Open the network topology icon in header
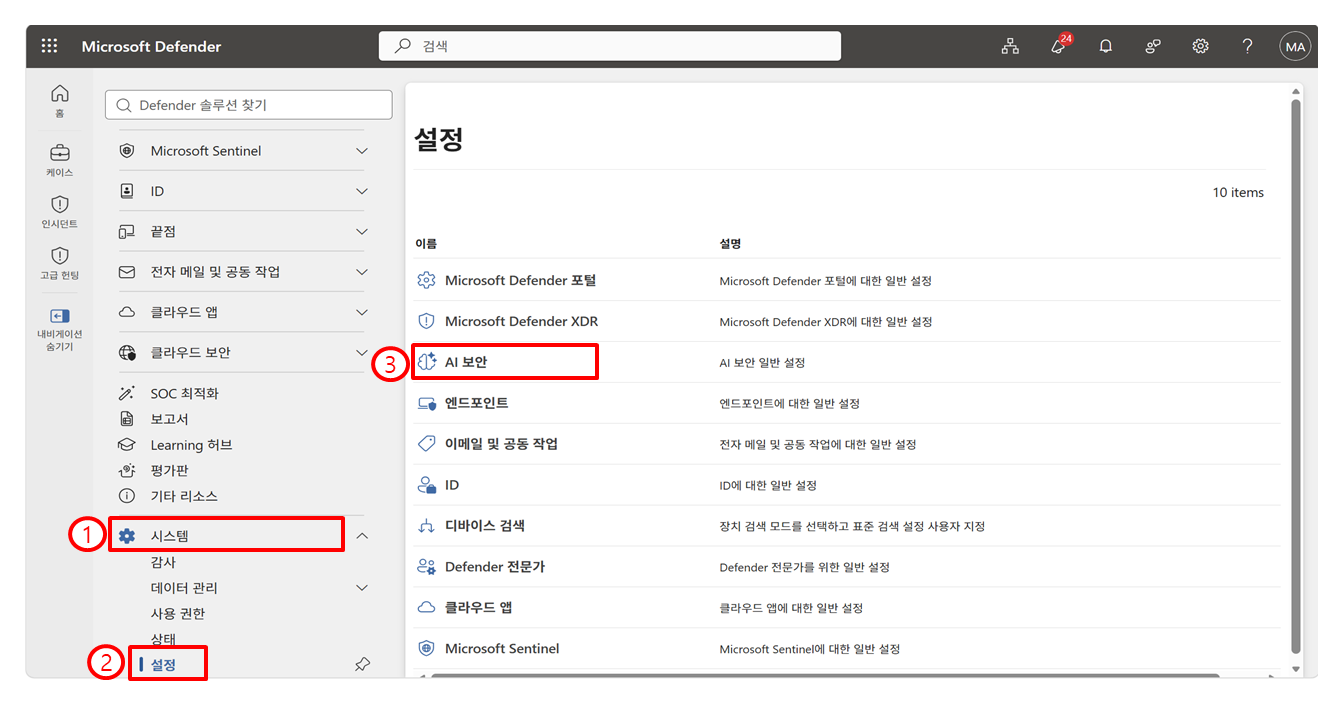 tap(1010, 46)
